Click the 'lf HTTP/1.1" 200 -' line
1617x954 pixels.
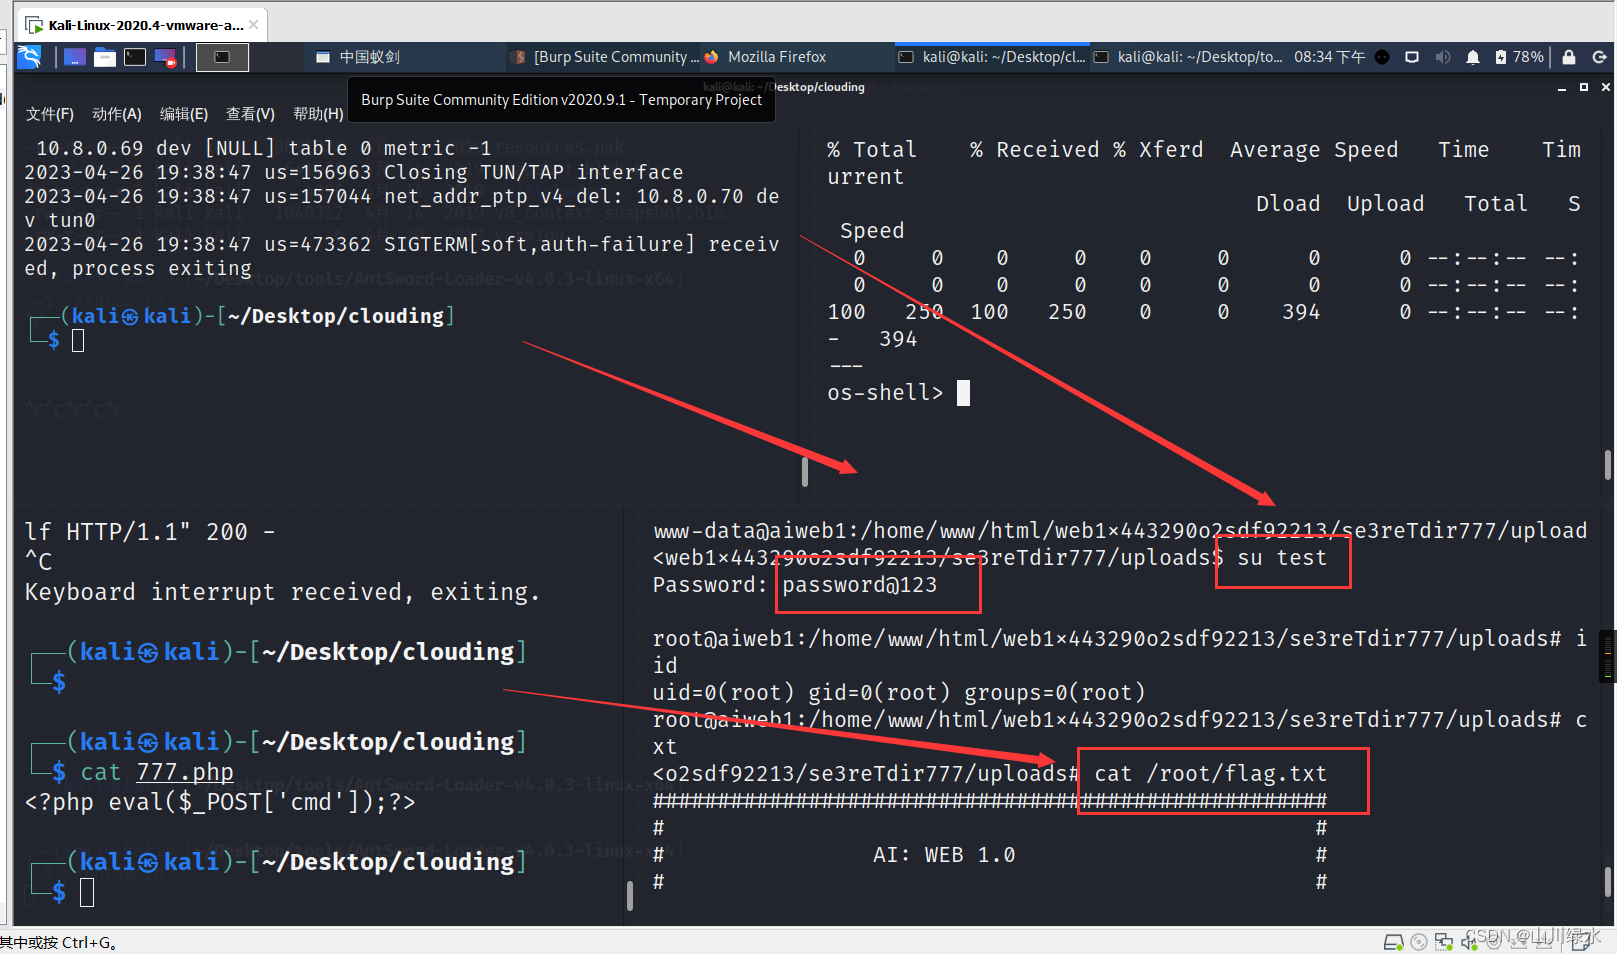(150, 532)
